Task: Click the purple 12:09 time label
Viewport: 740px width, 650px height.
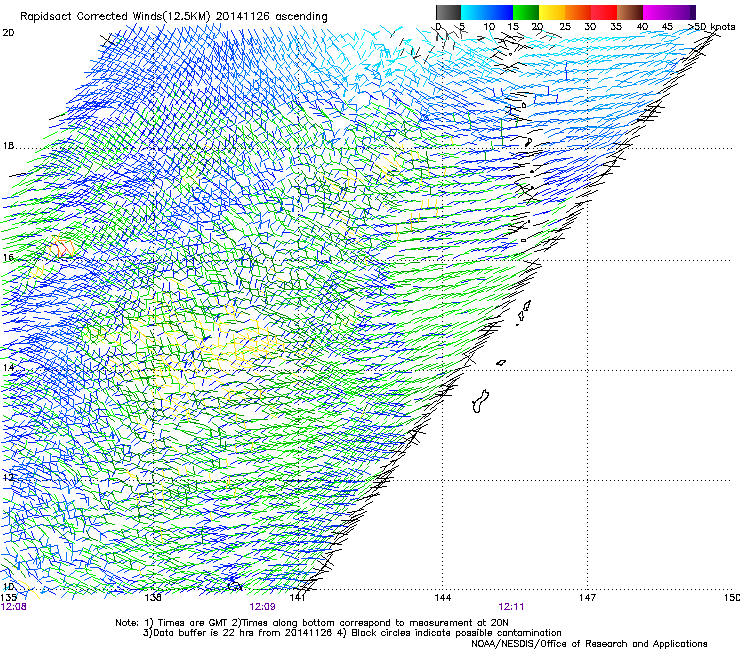Action: (262, 607)
